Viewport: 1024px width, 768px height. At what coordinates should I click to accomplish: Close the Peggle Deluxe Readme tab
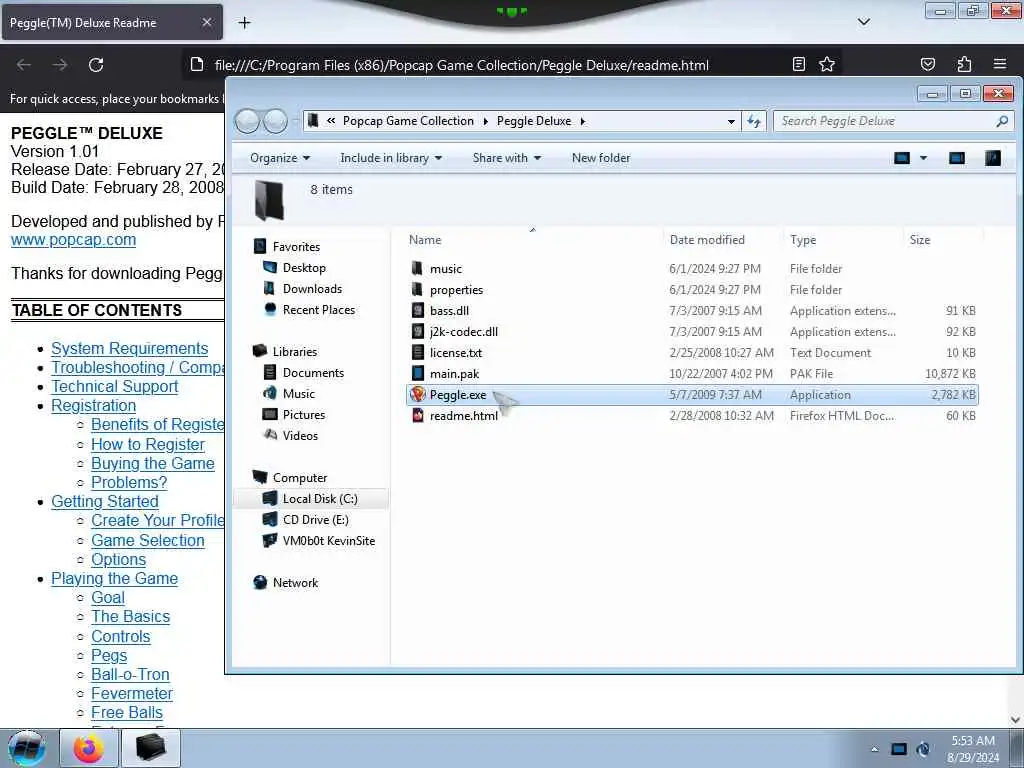point(206,23)
